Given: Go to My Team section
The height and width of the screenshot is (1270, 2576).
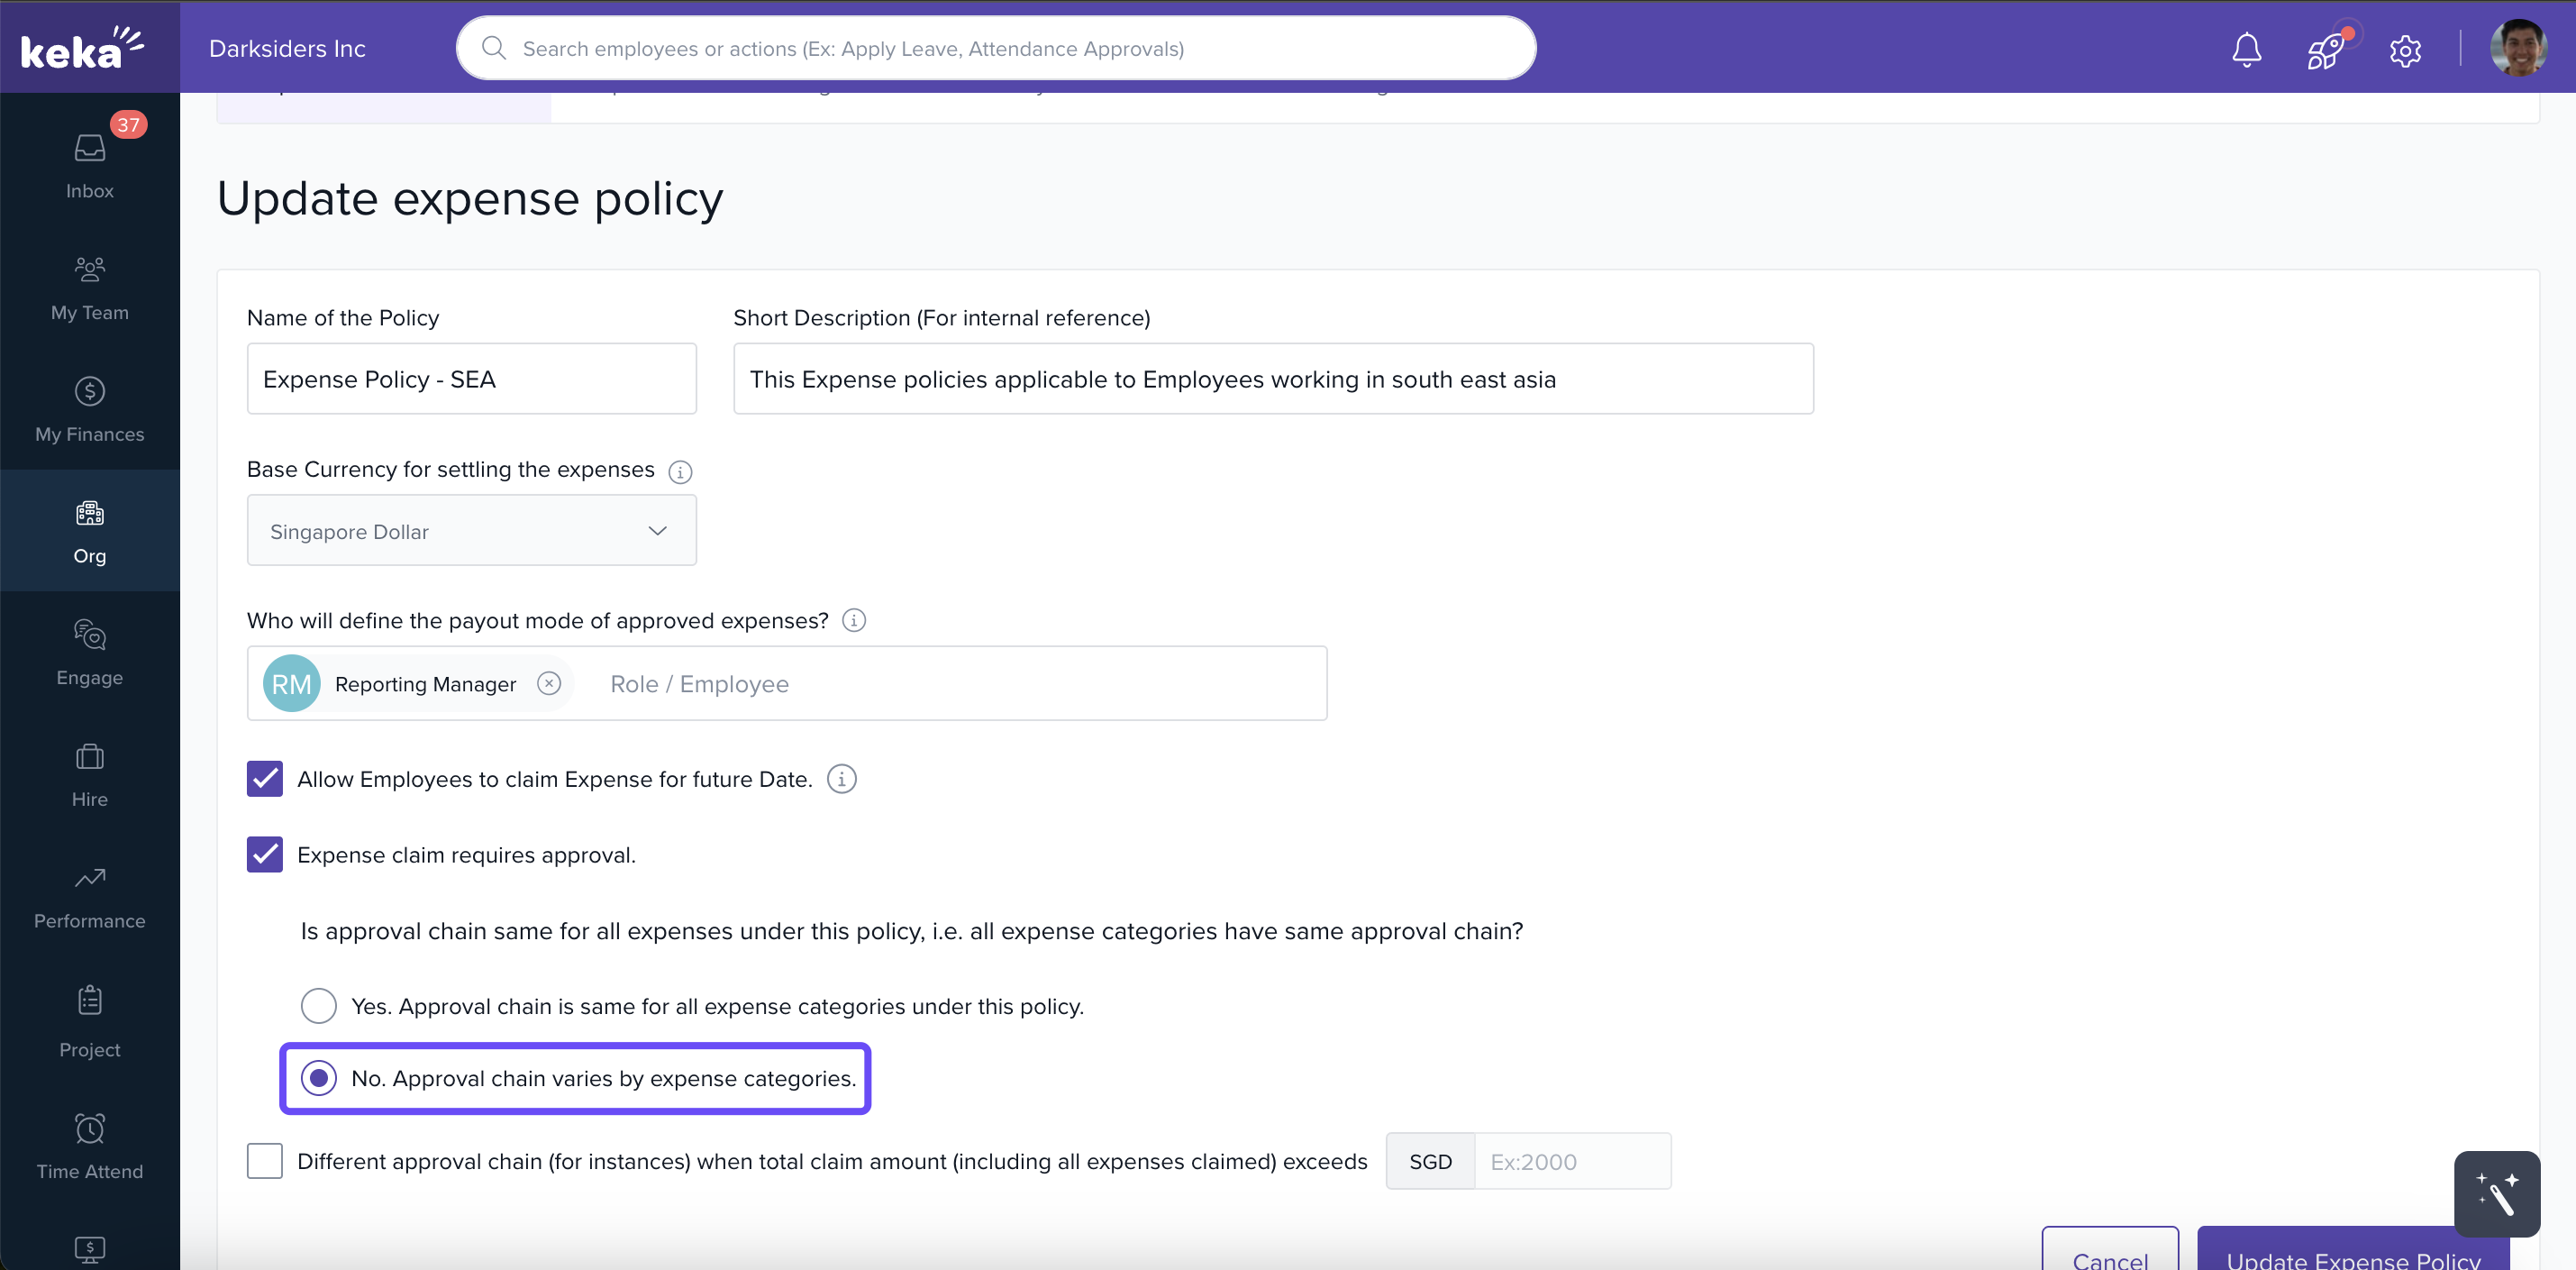Looking at the screenshot, I should (x=89, y=288).
